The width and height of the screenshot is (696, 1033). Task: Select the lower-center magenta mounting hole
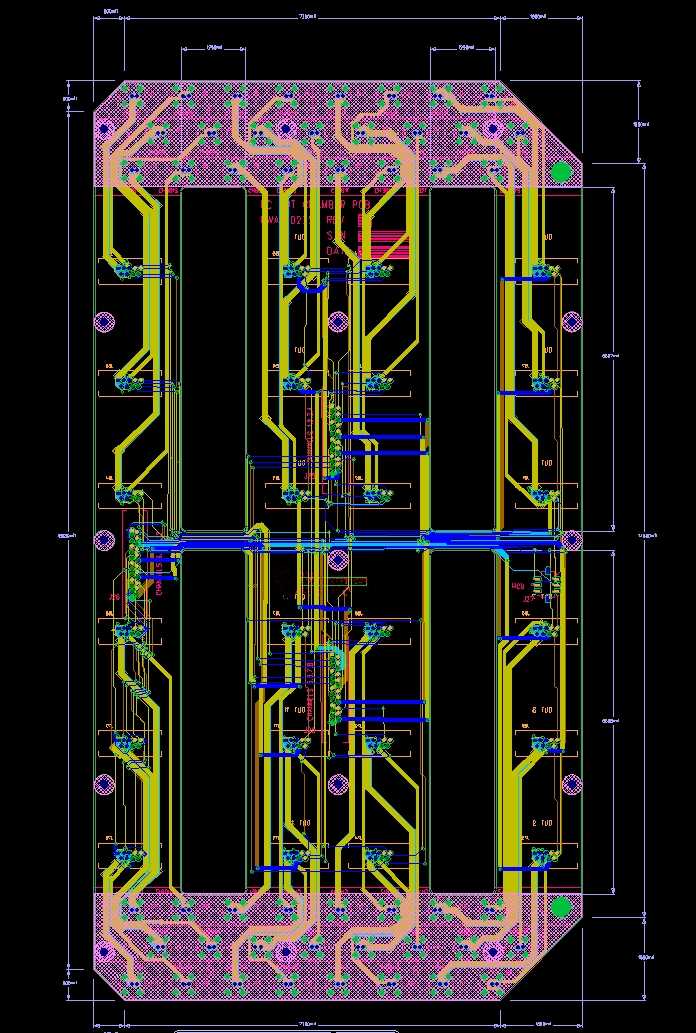pos(338,784)
